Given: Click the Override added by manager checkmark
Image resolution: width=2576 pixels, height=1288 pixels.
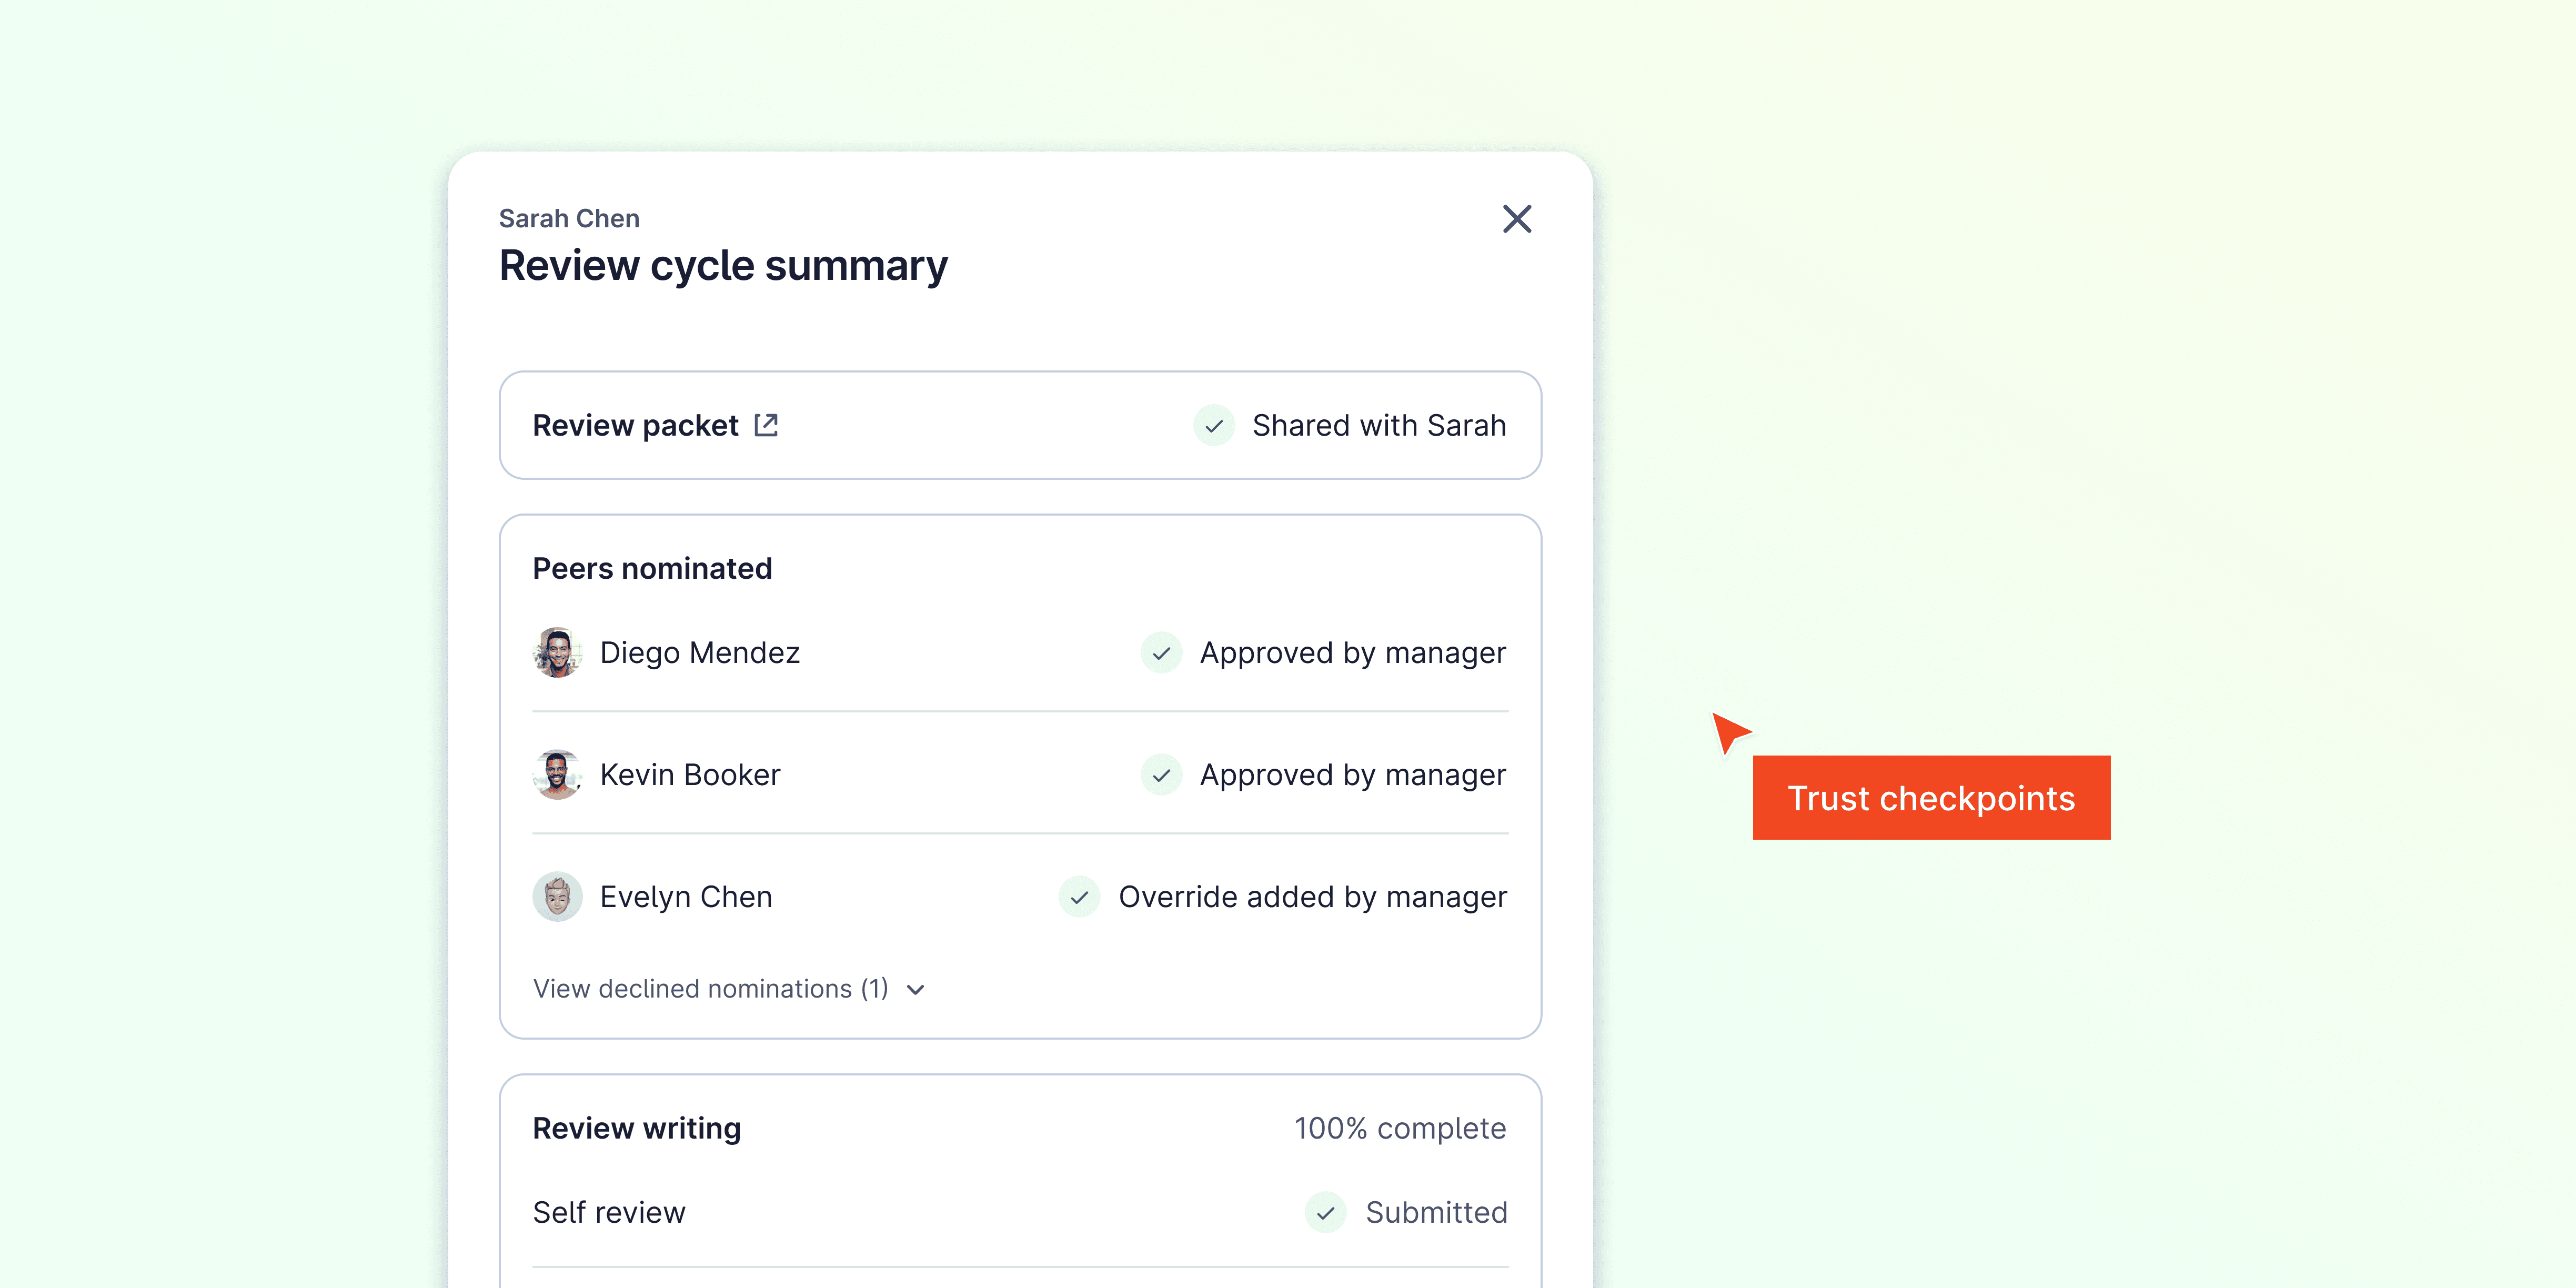Looking at the screenshot, I should 1079,897.
